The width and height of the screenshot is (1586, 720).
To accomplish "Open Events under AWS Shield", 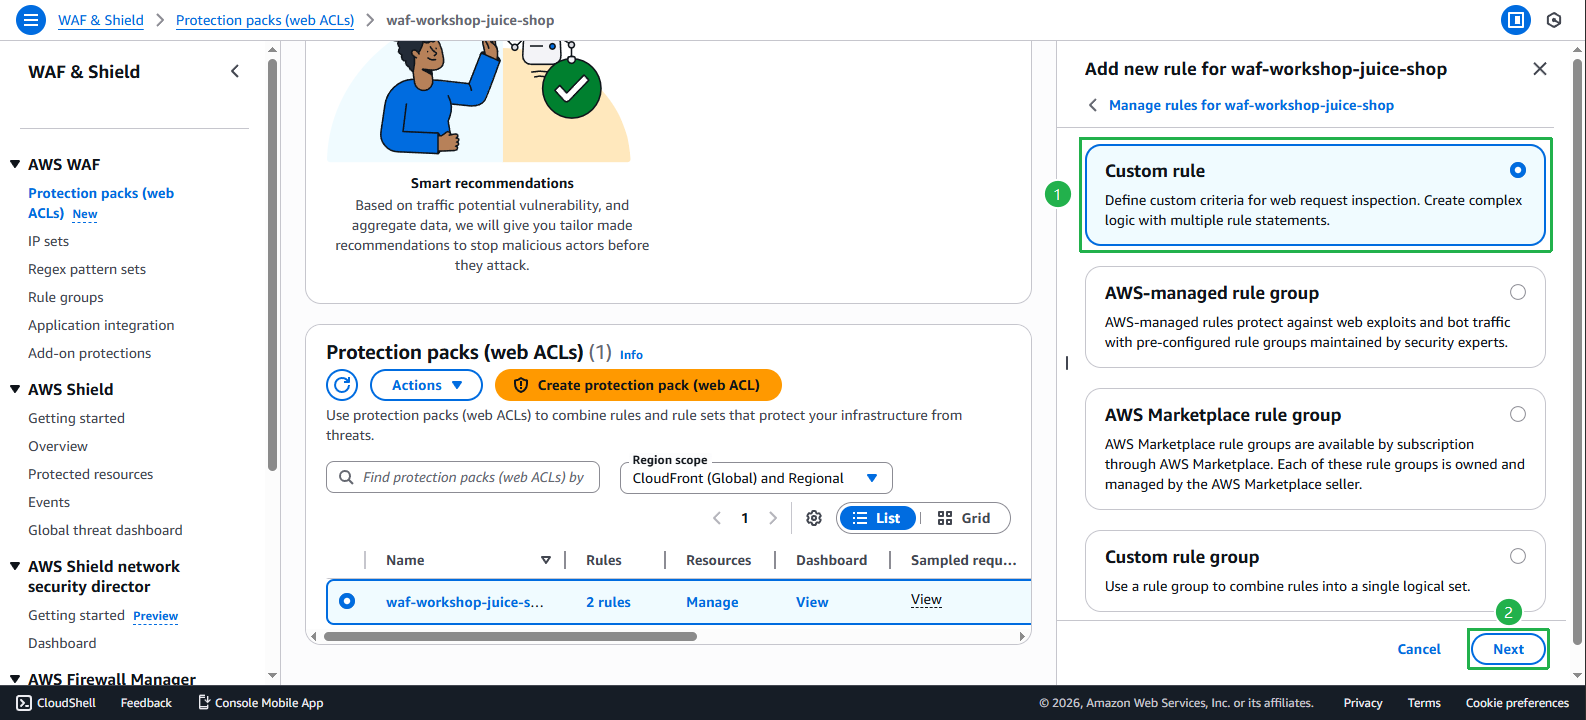I will coord(49,502).
